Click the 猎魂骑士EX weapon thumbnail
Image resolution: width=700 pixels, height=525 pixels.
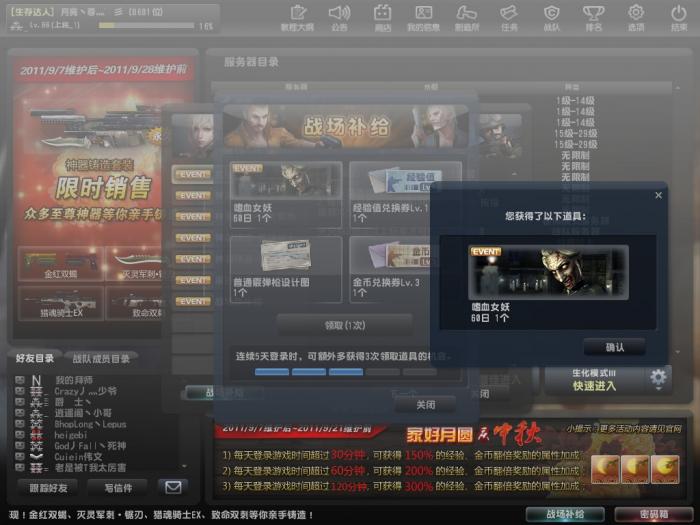pyautogui.click(x=60, y=303)
